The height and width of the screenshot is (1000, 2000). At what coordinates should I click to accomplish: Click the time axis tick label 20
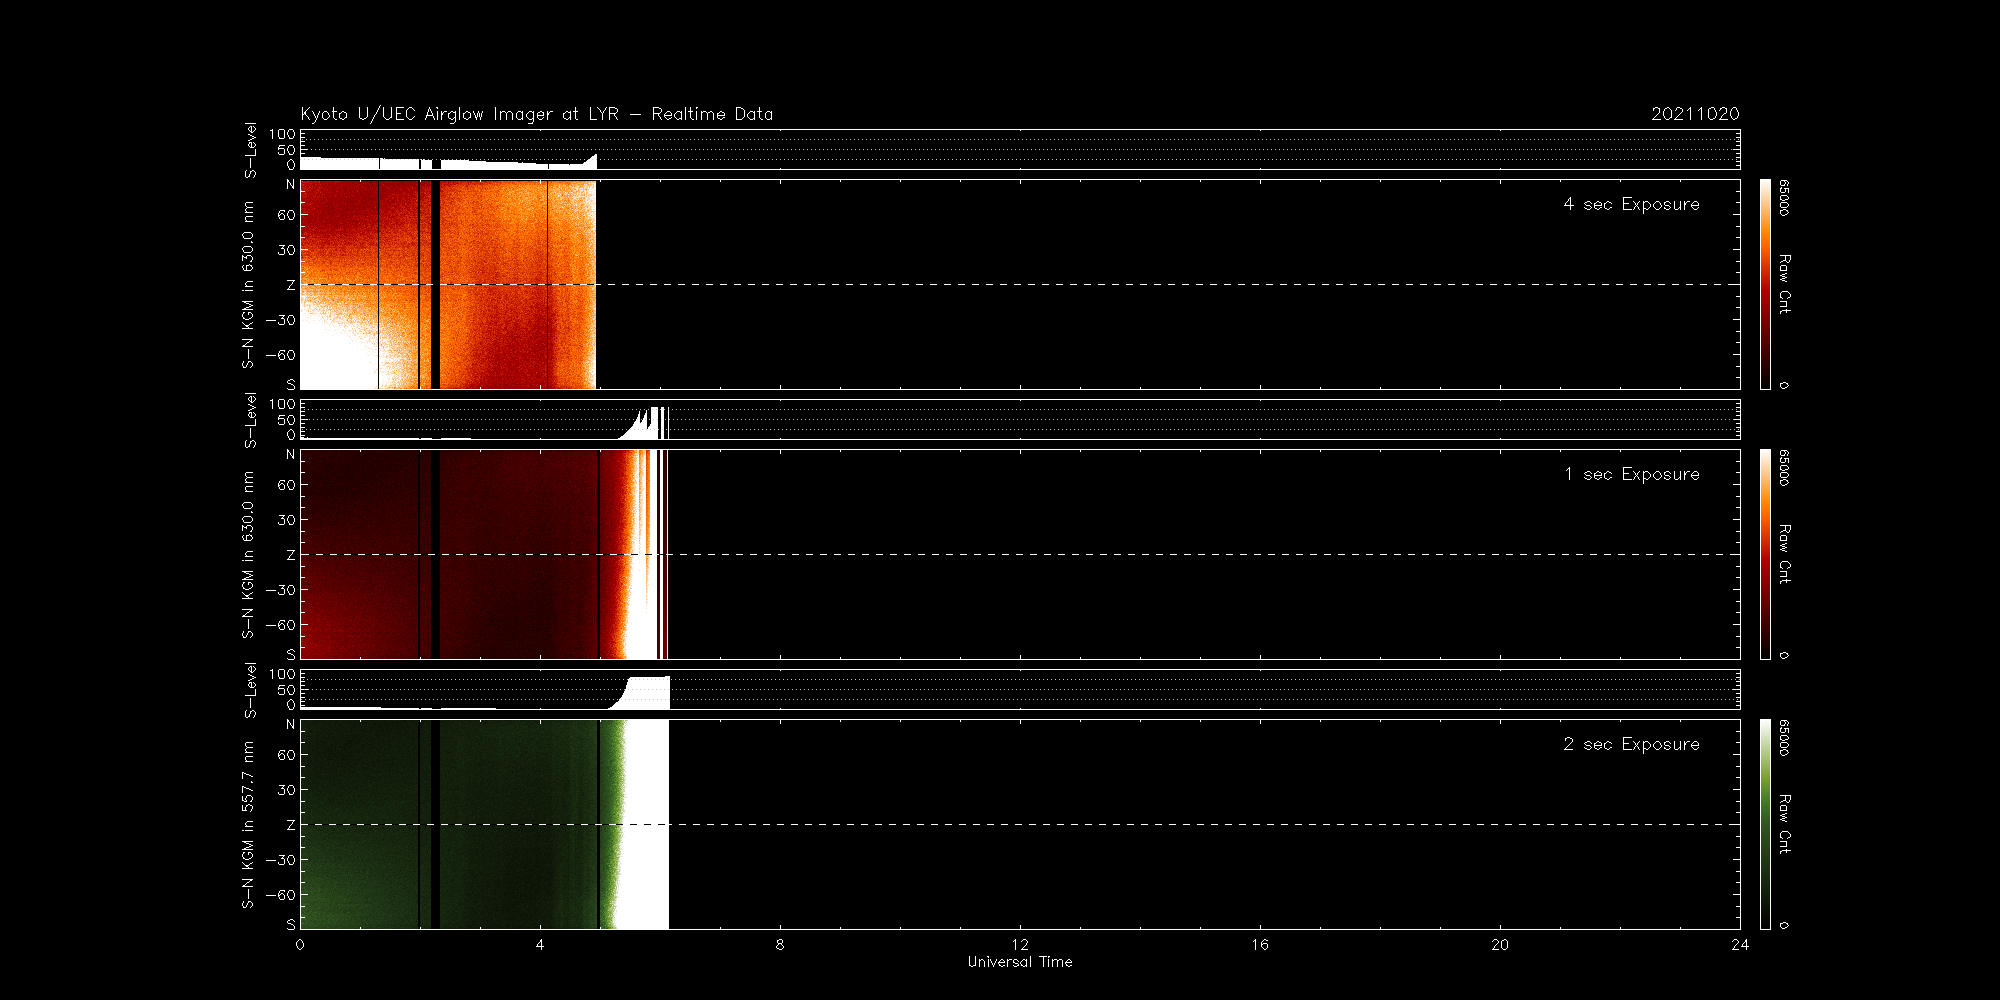click(1500, 945)
